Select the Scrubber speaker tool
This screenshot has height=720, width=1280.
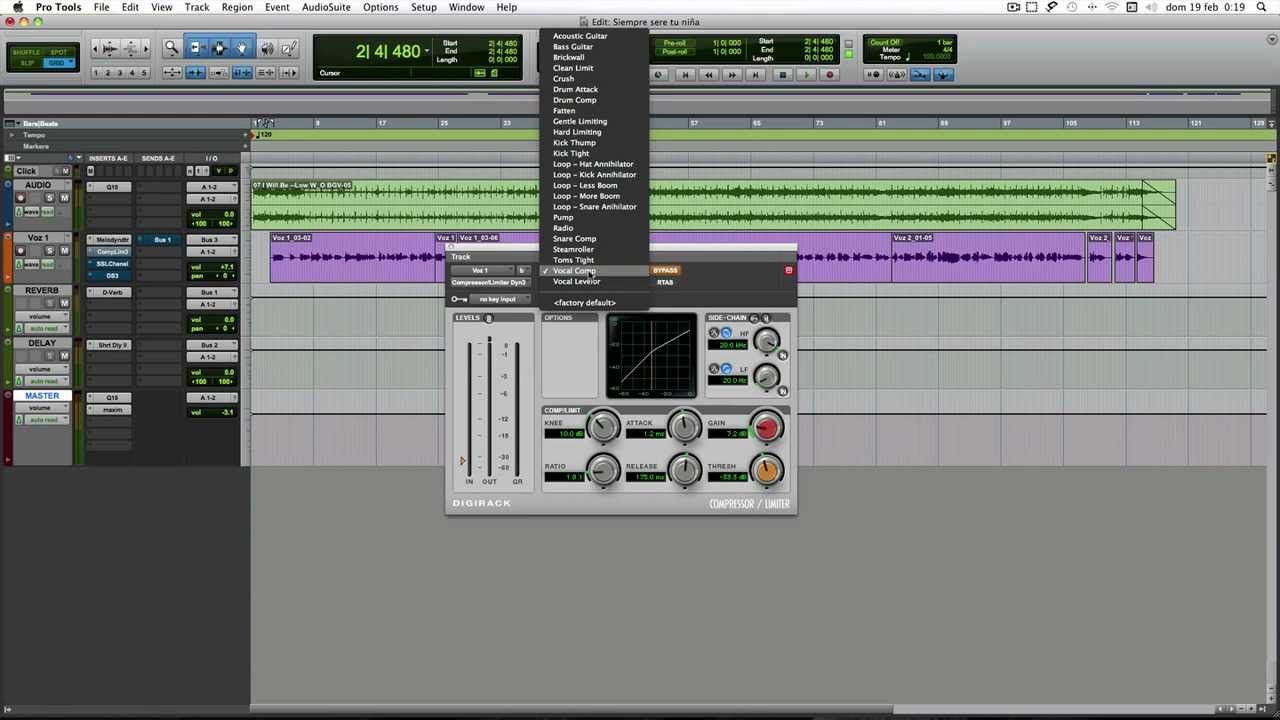266,48
